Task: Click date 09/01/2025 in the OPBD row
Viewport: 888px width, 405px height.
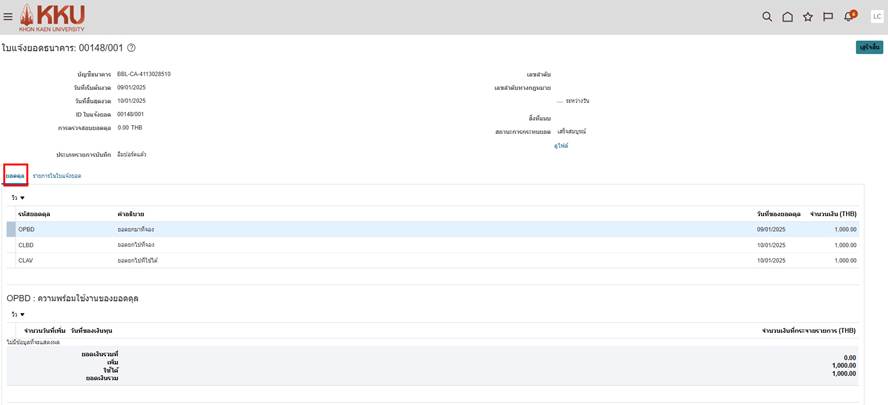Action: pyautogui.click(x=771, y=229)
